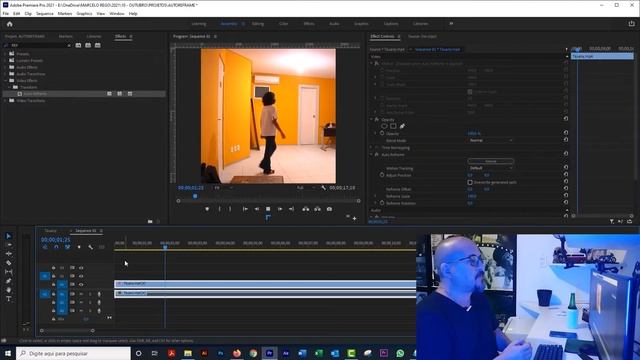640x360 pixels.
Task: Switch to the Color workspace
Action: [x=283, y=24]
